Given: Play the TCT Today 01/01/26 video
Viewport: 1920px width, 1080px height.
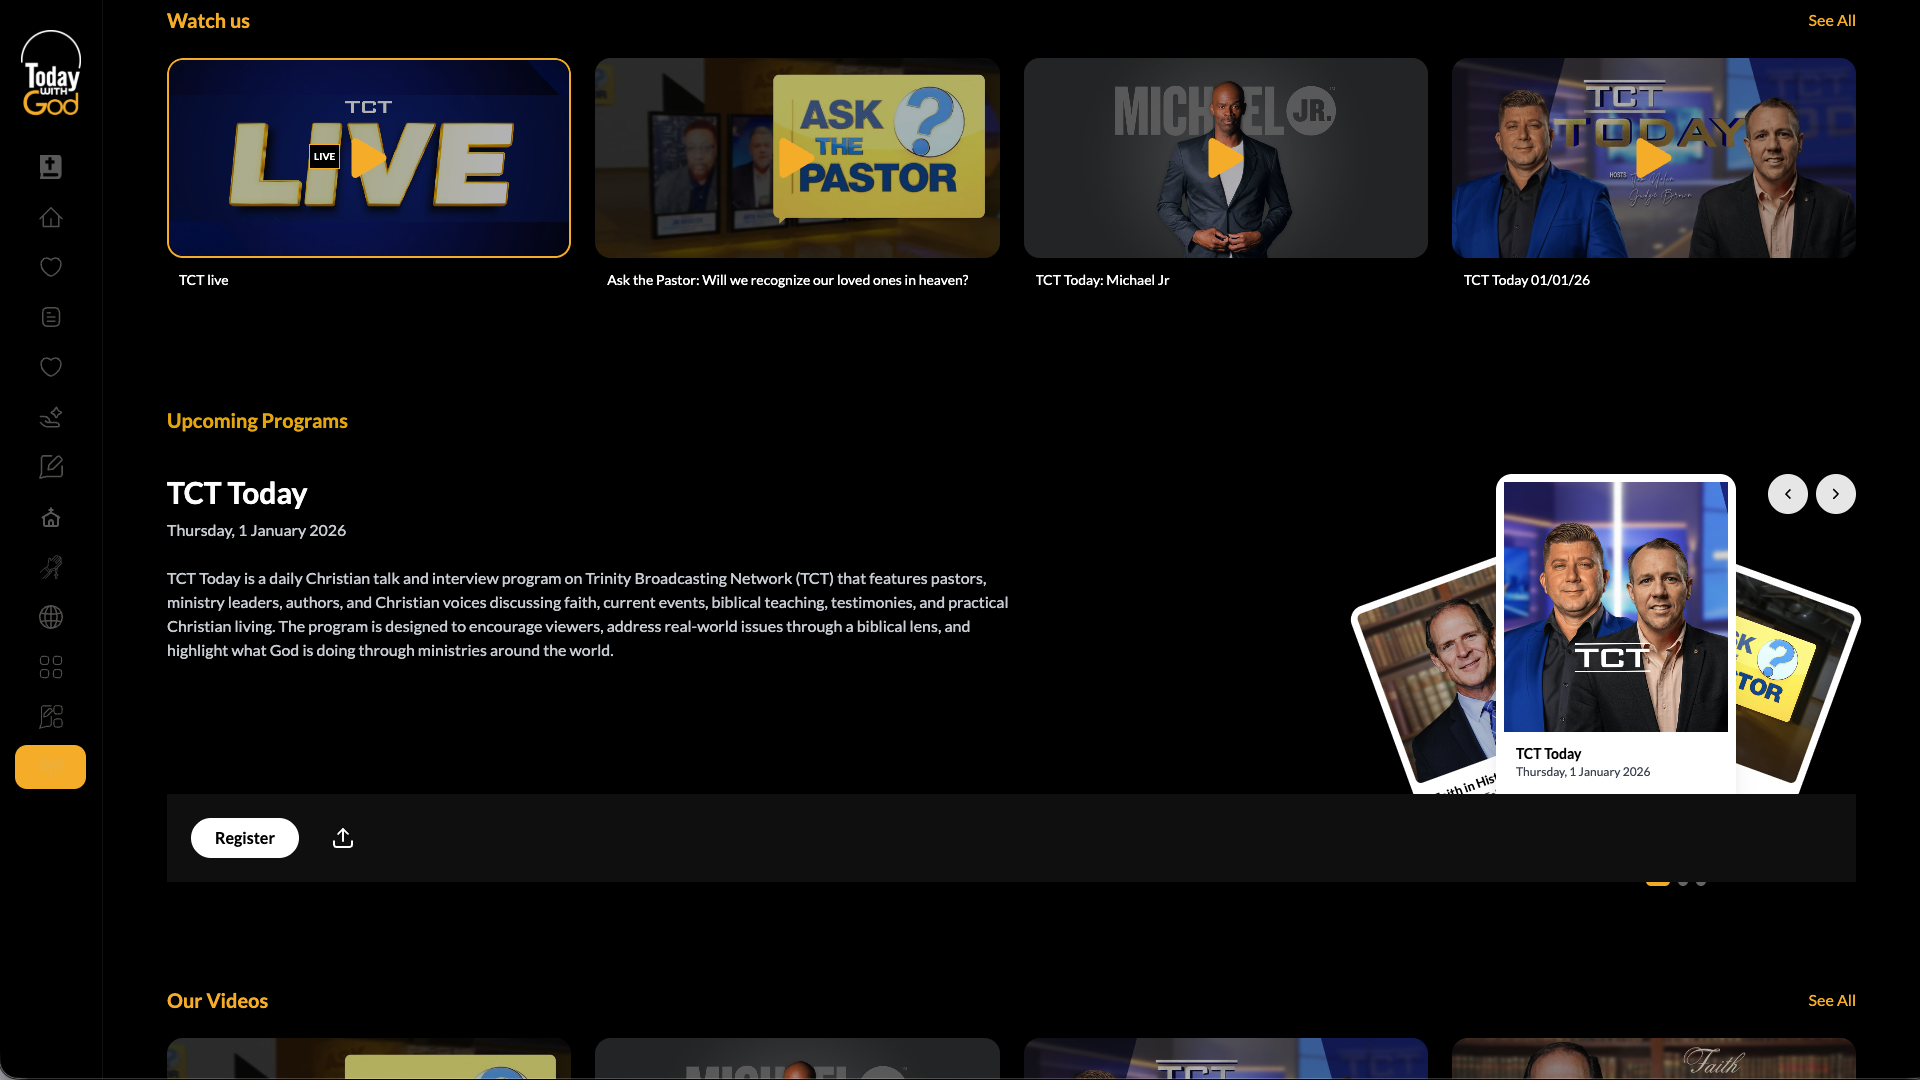Looking at the screenshot, I should point(1653,158).
